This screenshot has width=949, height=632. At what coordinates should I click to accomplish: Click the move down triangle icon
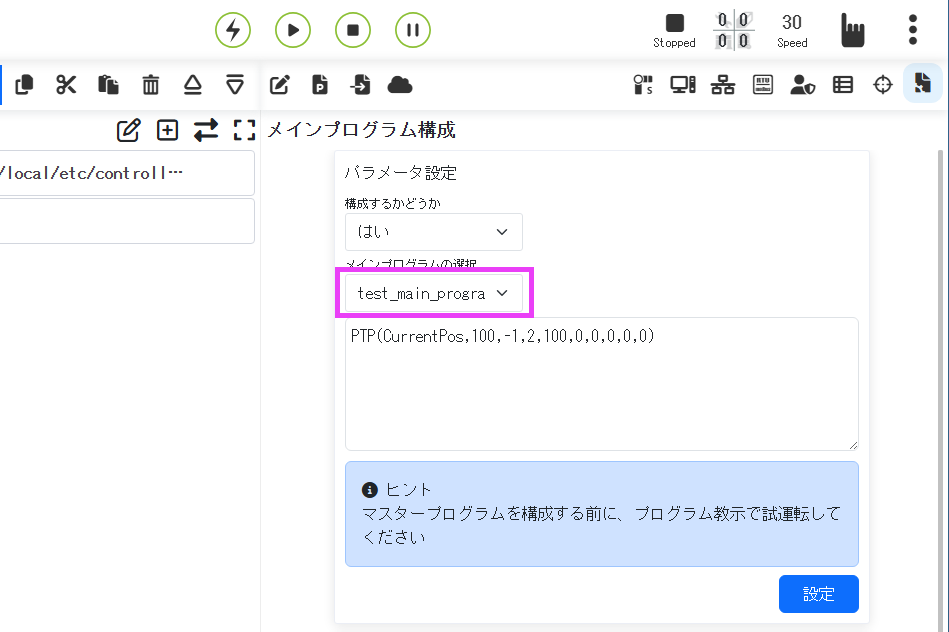coord(235,85)
